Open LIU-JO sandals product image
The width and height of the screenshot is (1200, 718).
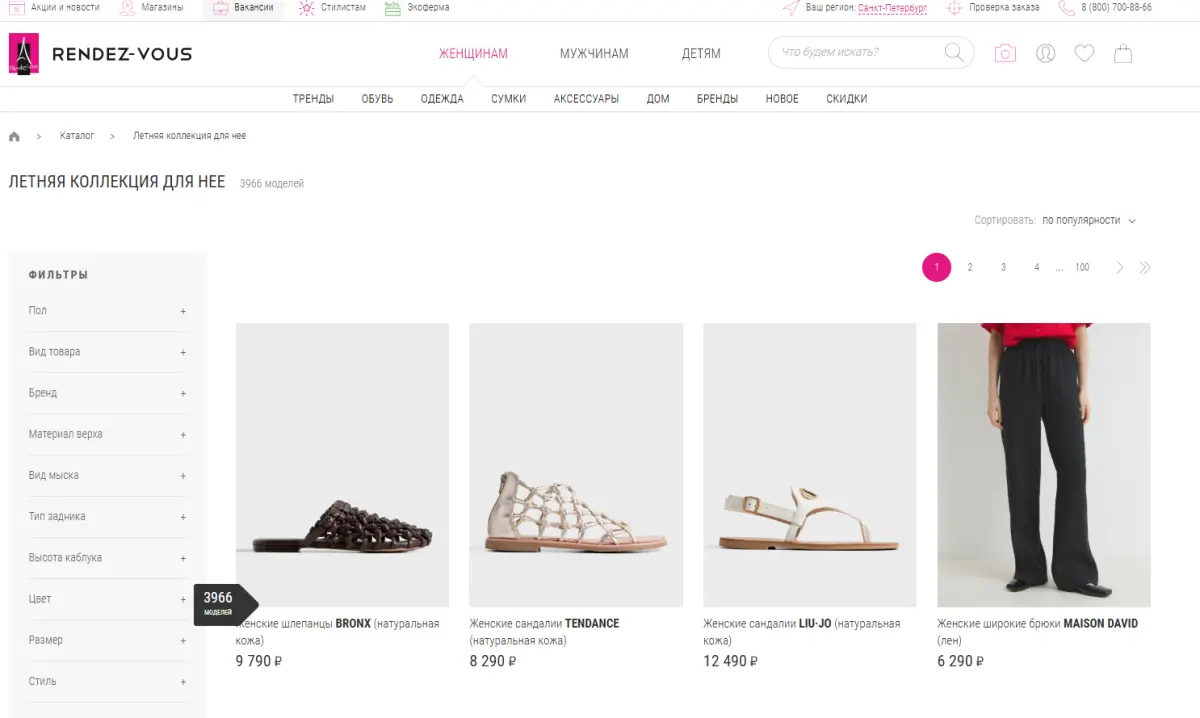[x=810, y=465]
